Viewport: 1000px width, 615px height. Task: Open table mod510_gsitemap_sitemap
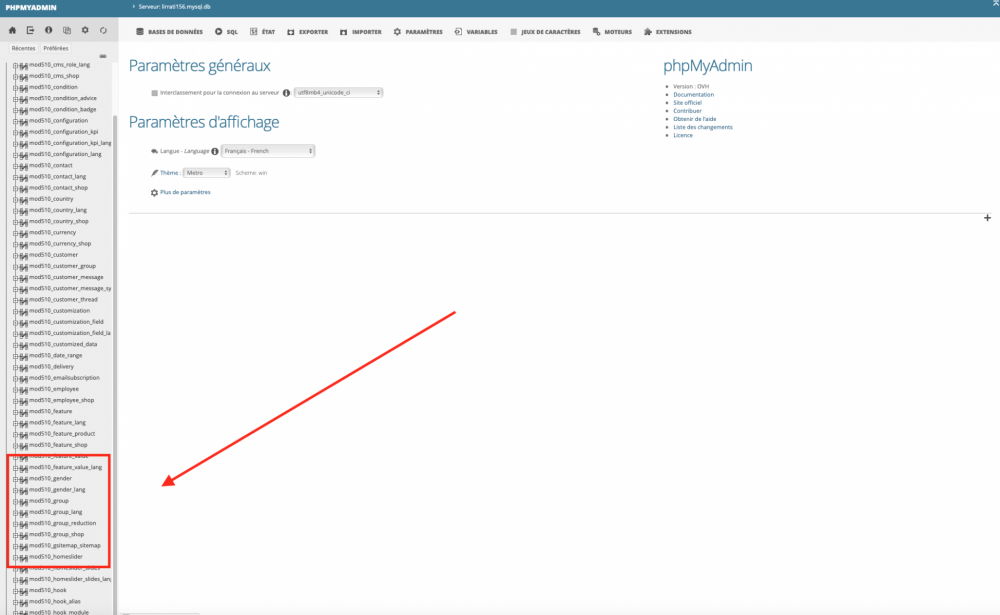pyautogui.click(x=65, y=545)
